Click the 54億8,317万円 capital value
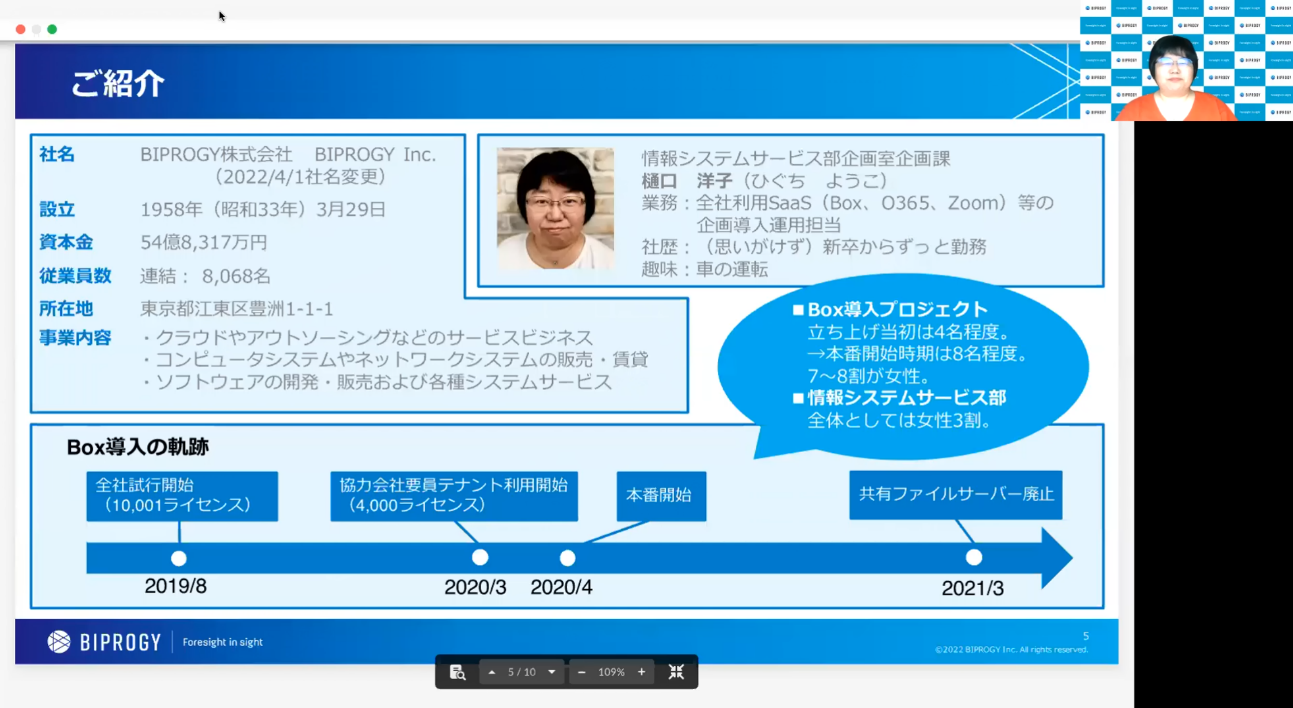Viewport: 1293px width, 708px height. coord(204,242)
